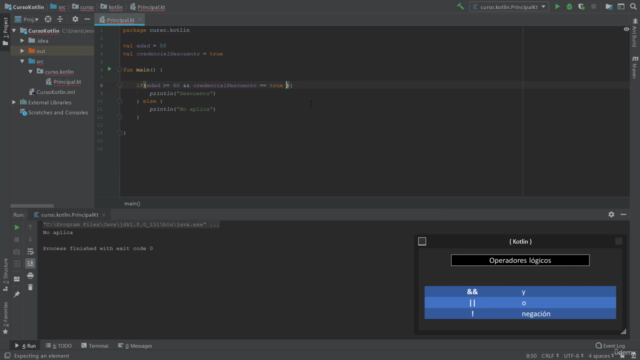Image resolution: width=640 pixels, height=360 pixels.
Task: Open Ant Build side panel
Action: coord(634,33)
